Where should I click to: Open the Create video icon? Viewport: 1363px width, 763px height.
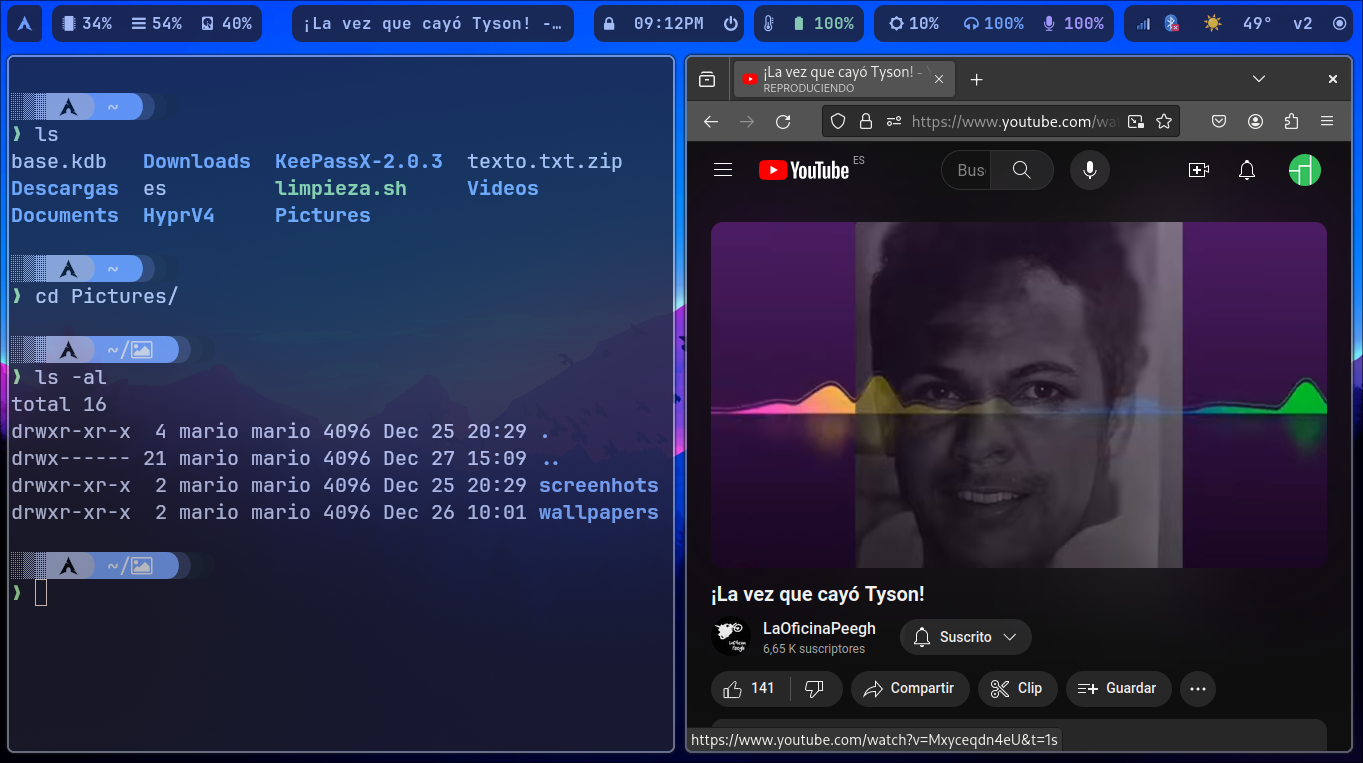[1198, 170]
